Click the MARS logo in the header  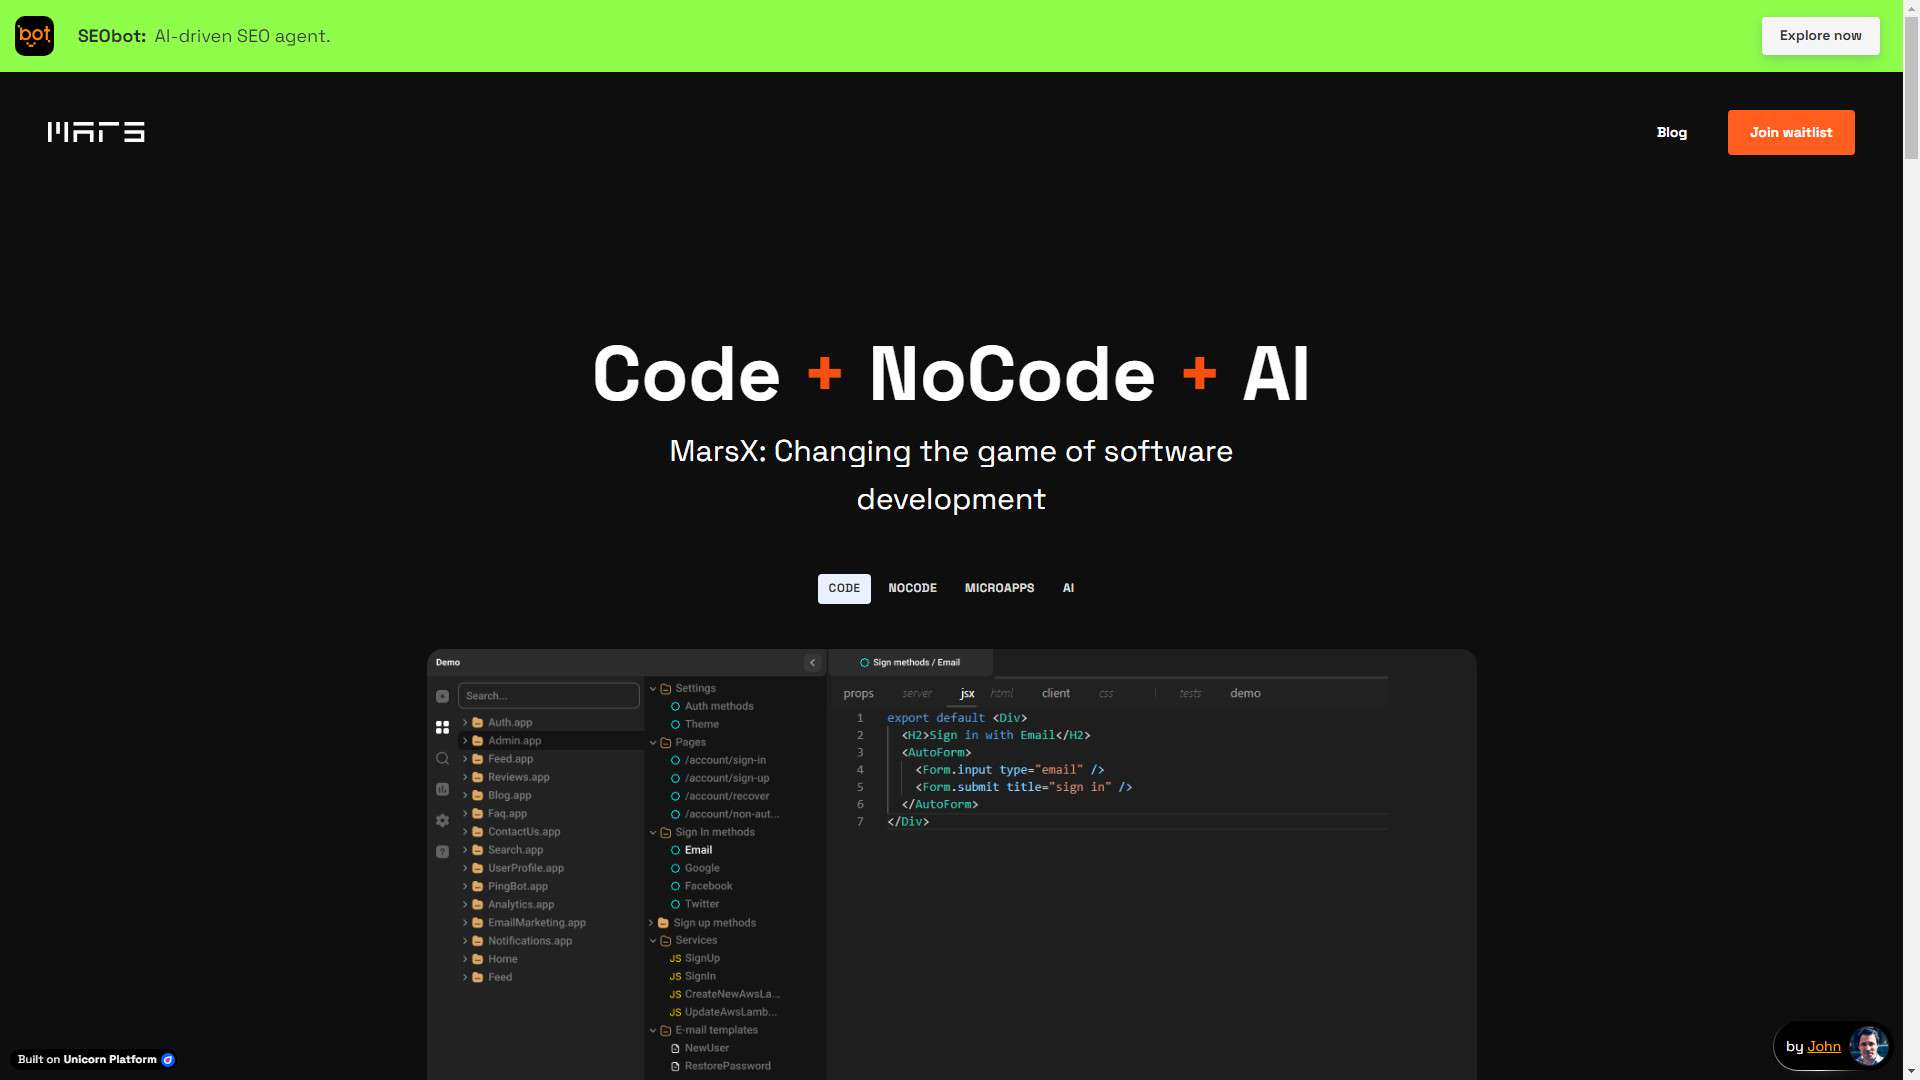[x=96, y=132]
